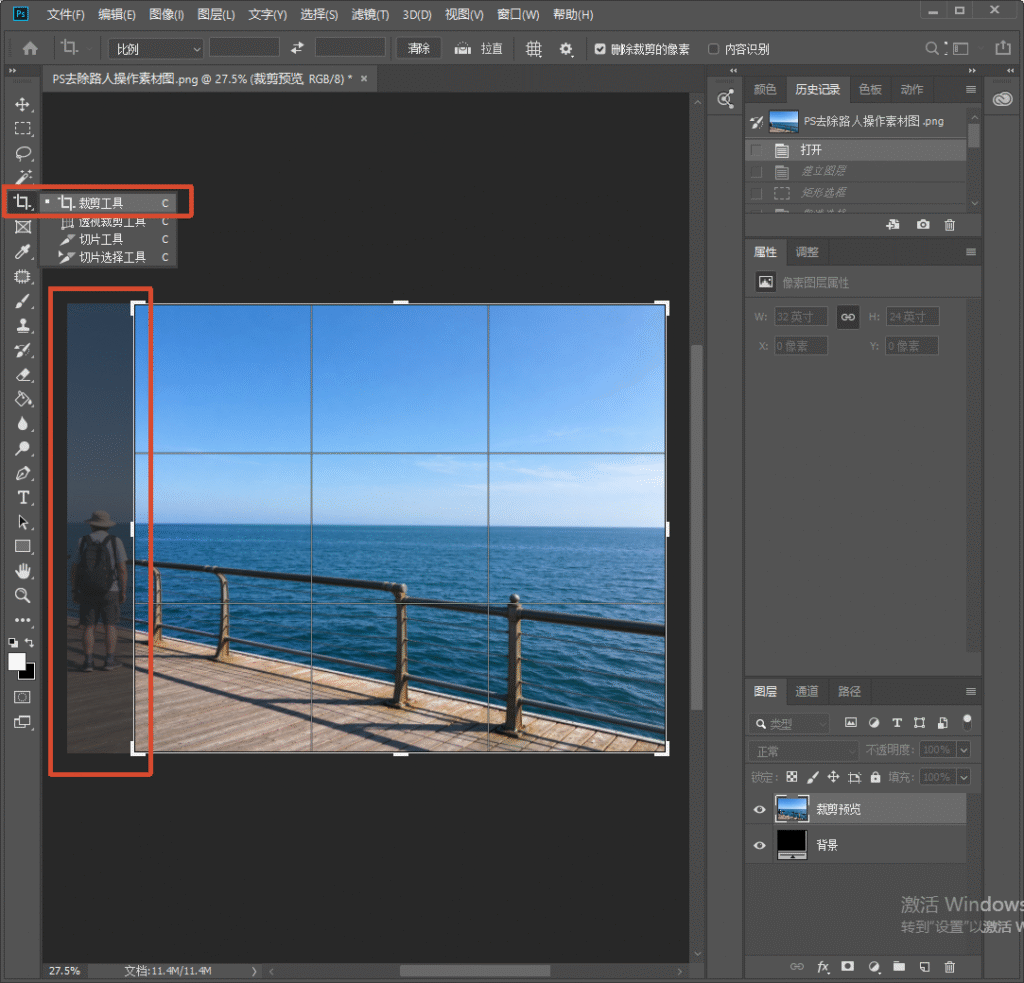1024x983 pixels.
Task: Expand the 填充 fill dropdown arrow
Action: pos(964,777)
